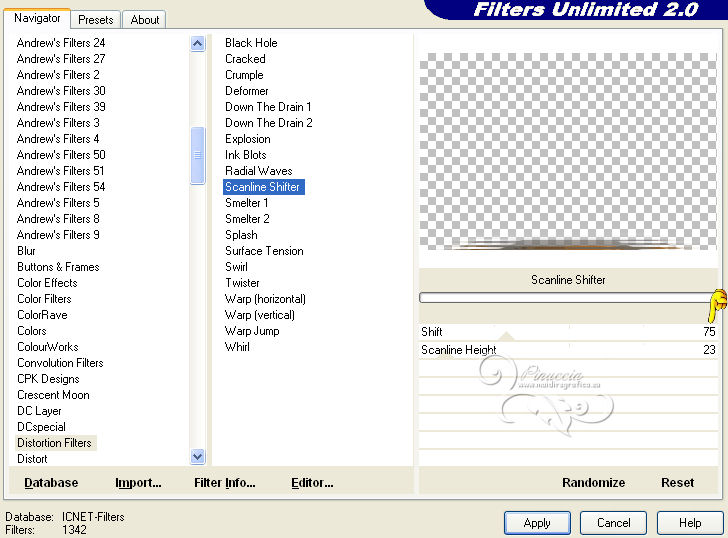The width and height of the screenshot is (728, 538).
Task: Choose the ColorRave category
Action: click(42, 315)
